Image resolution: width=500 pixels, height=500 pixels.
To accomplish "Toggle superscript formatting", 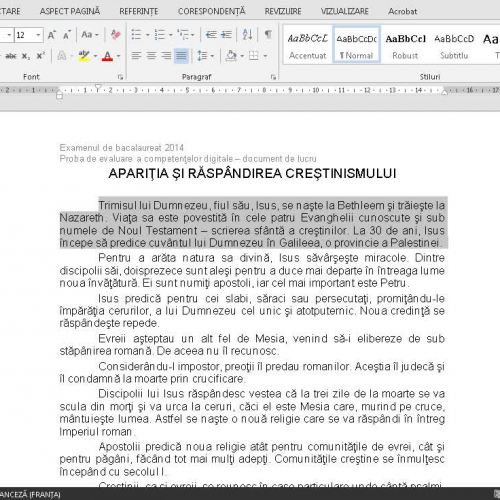I will [41, 56].
